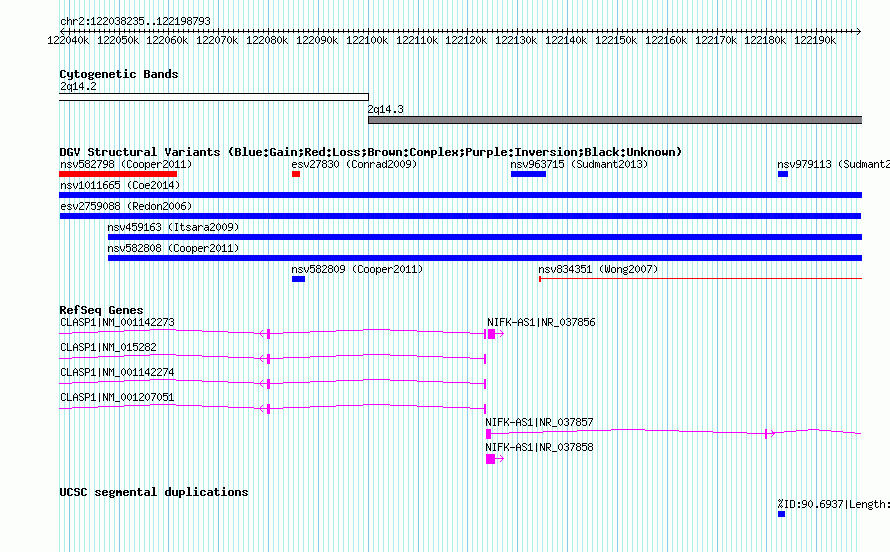Select the CLASP1 NM_001142274 exon tick
This screenshot has width=890, height=552.
[268, 384]
